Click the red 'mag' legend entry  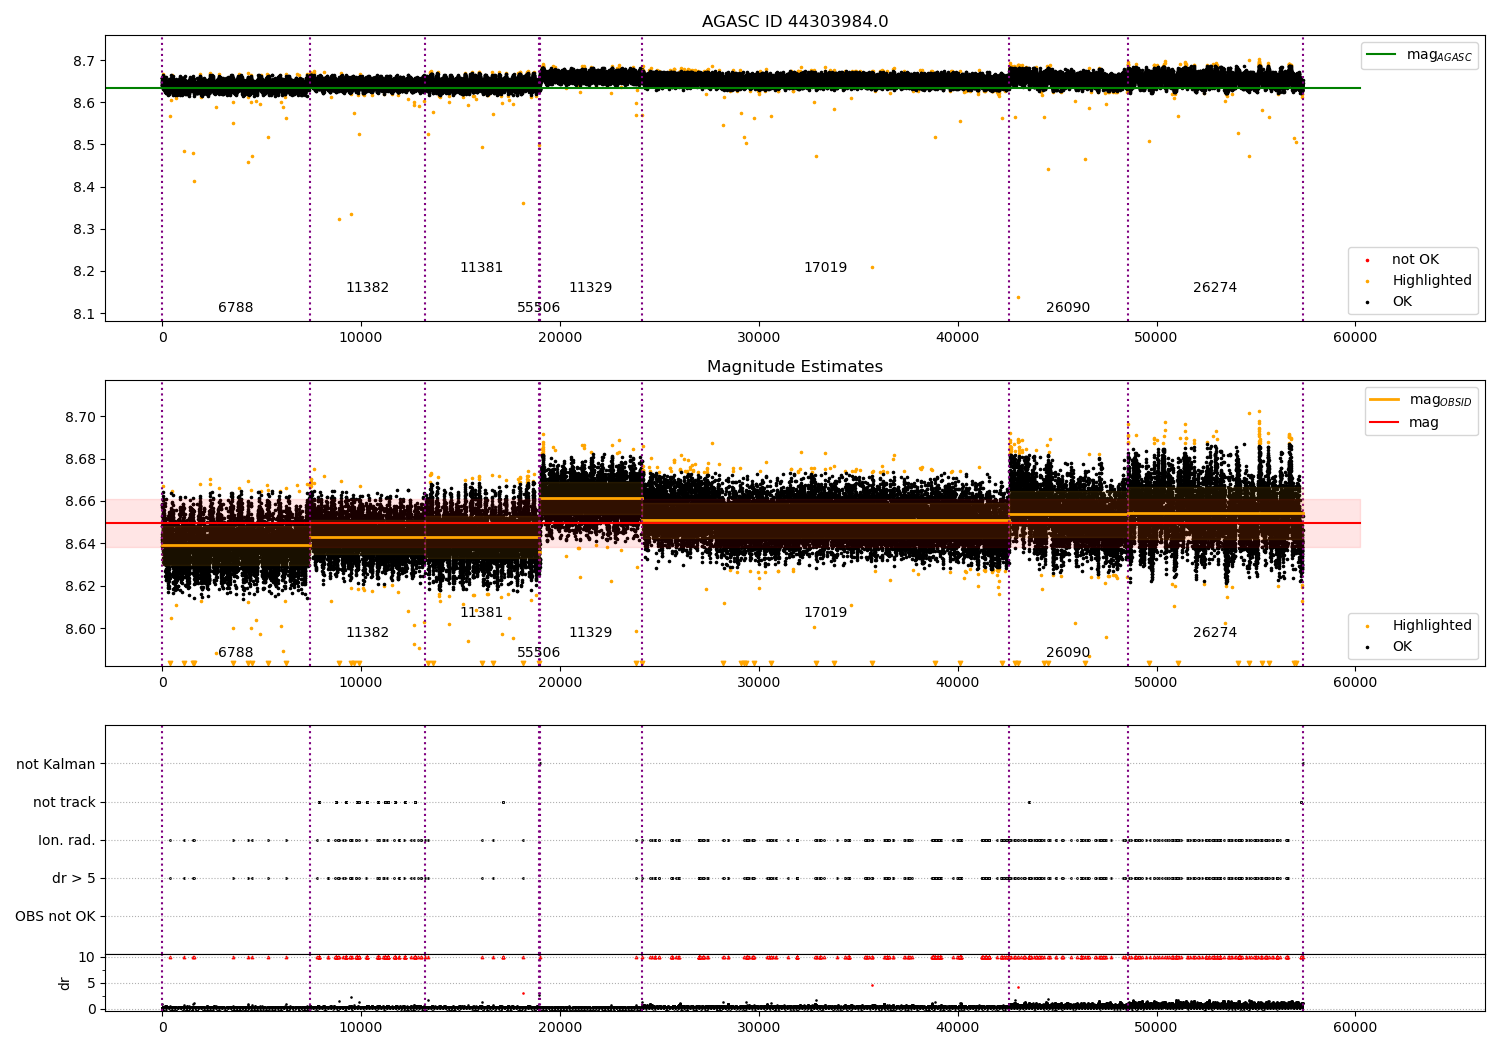[1405, 423]
